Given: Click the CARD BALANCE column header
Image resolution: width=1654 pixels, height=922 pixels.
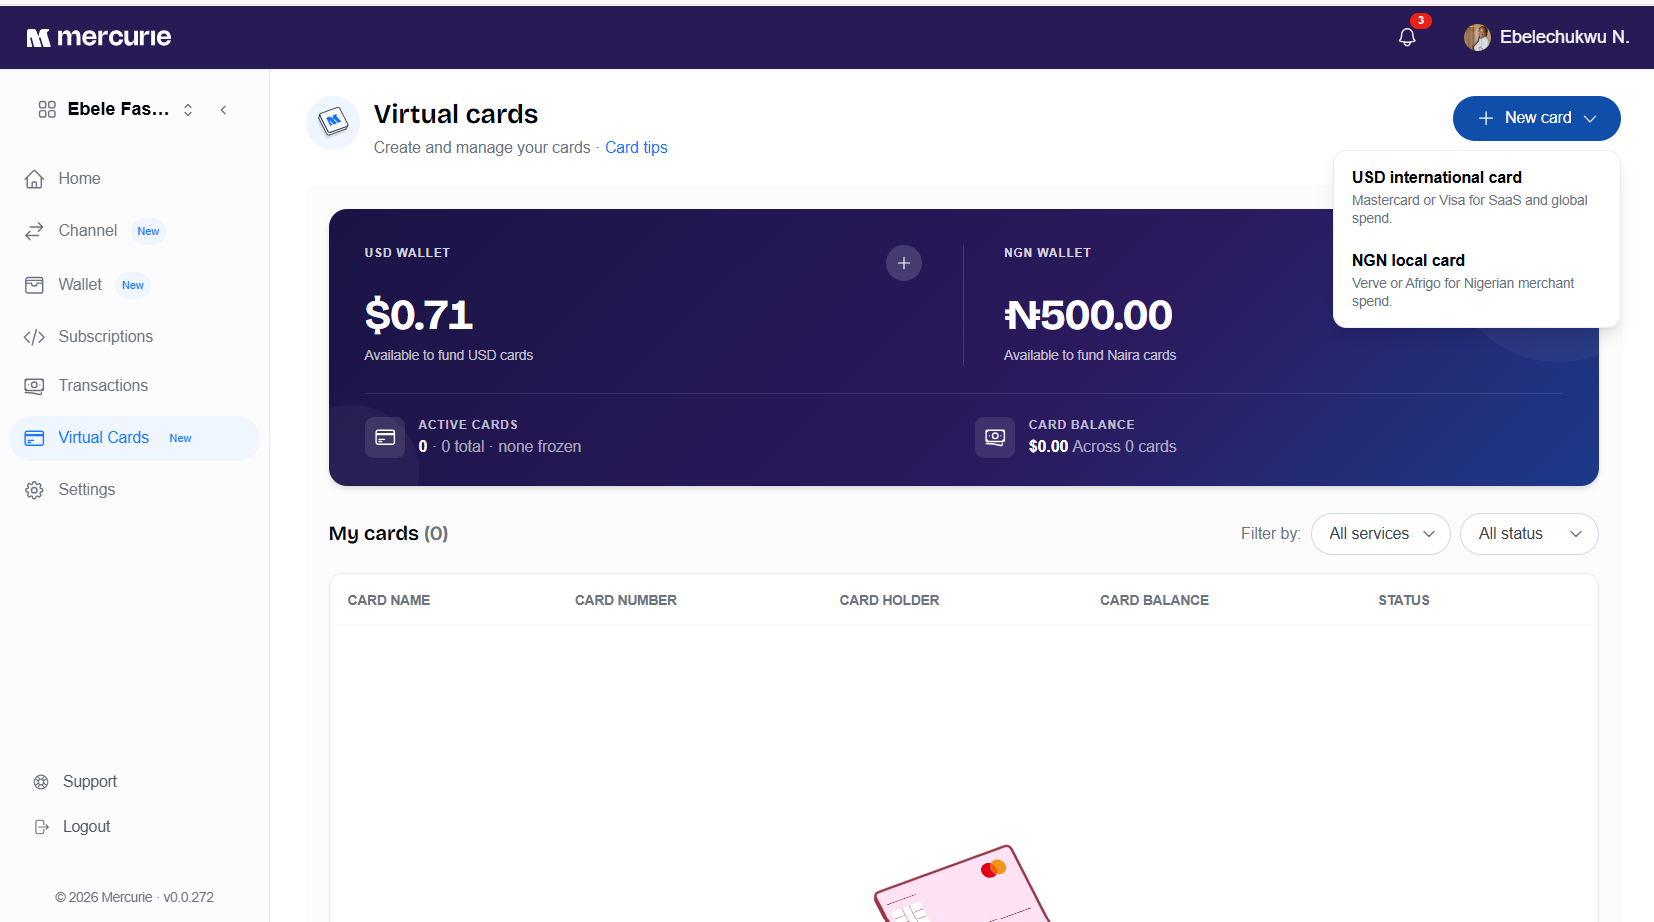Looking at the screenshot, I should point(1154,601).
